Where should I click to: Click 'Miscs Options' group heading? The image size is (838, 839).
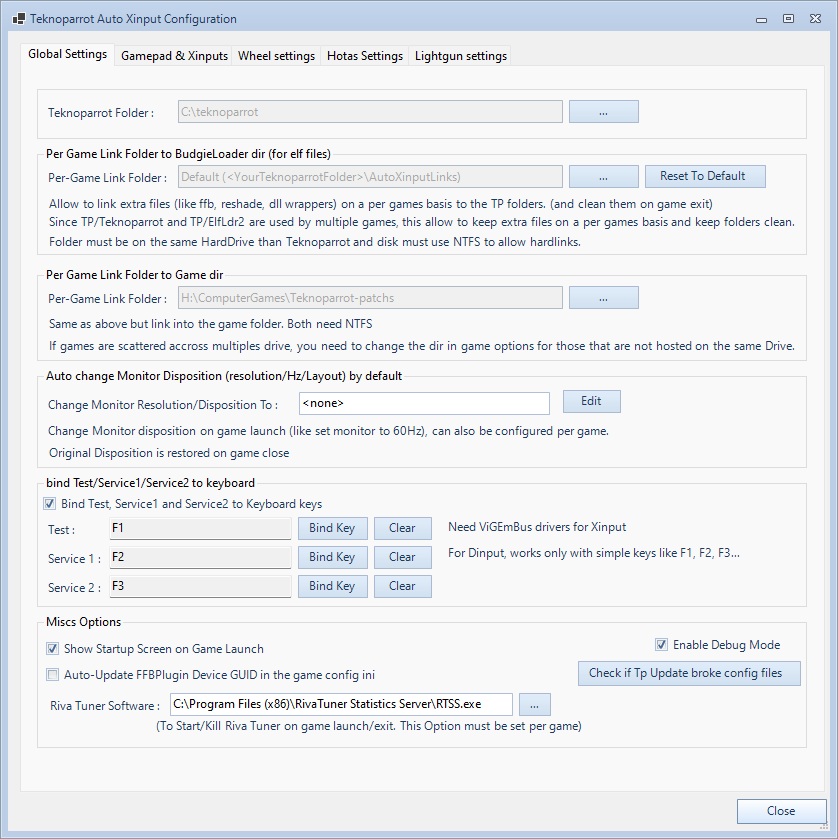click(x=83, y=622)
